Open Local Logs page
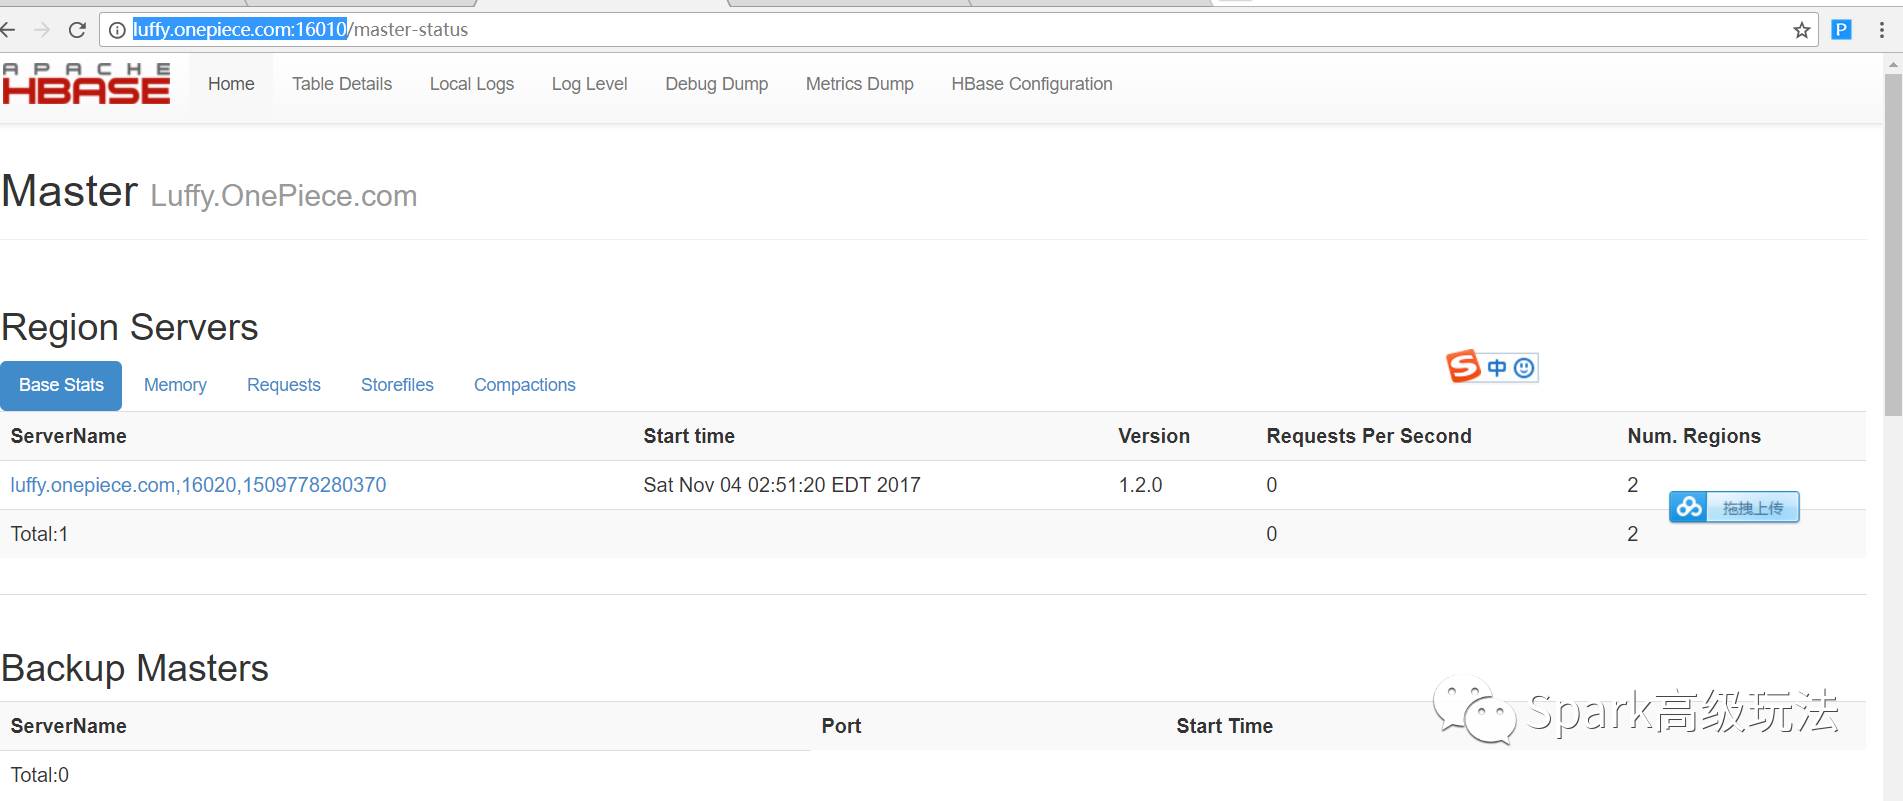 tap(472, 84)
